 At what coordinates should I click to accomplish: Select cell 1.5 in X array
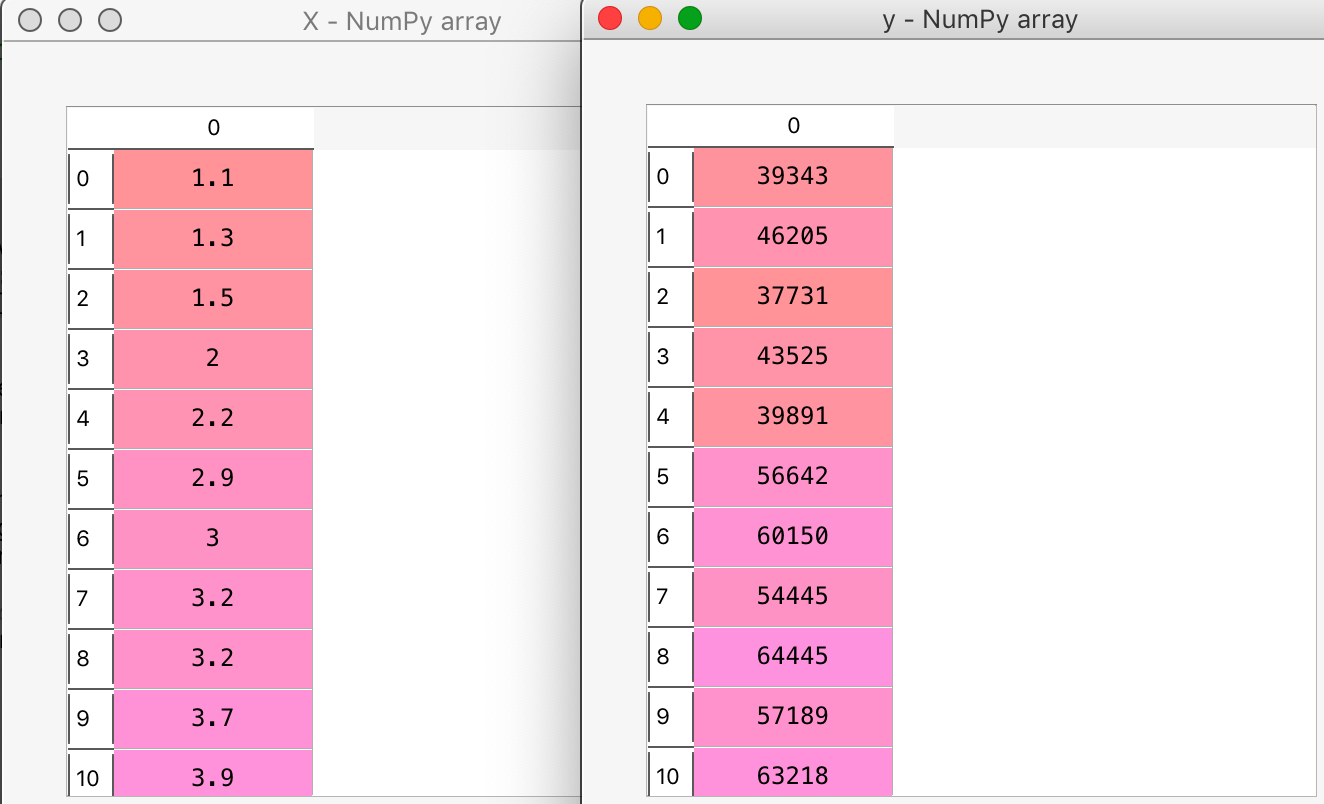point(213,299)
